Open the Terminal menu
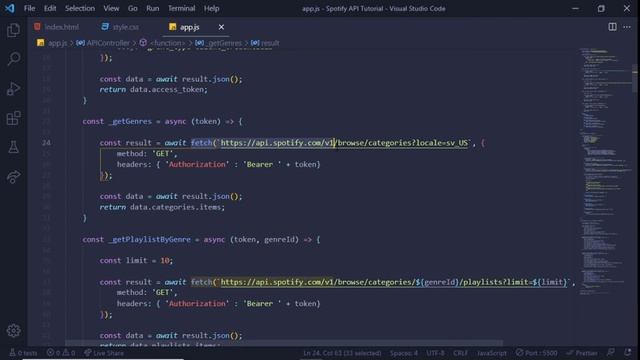This screenshot has height=360, width=640. [182, 8]
